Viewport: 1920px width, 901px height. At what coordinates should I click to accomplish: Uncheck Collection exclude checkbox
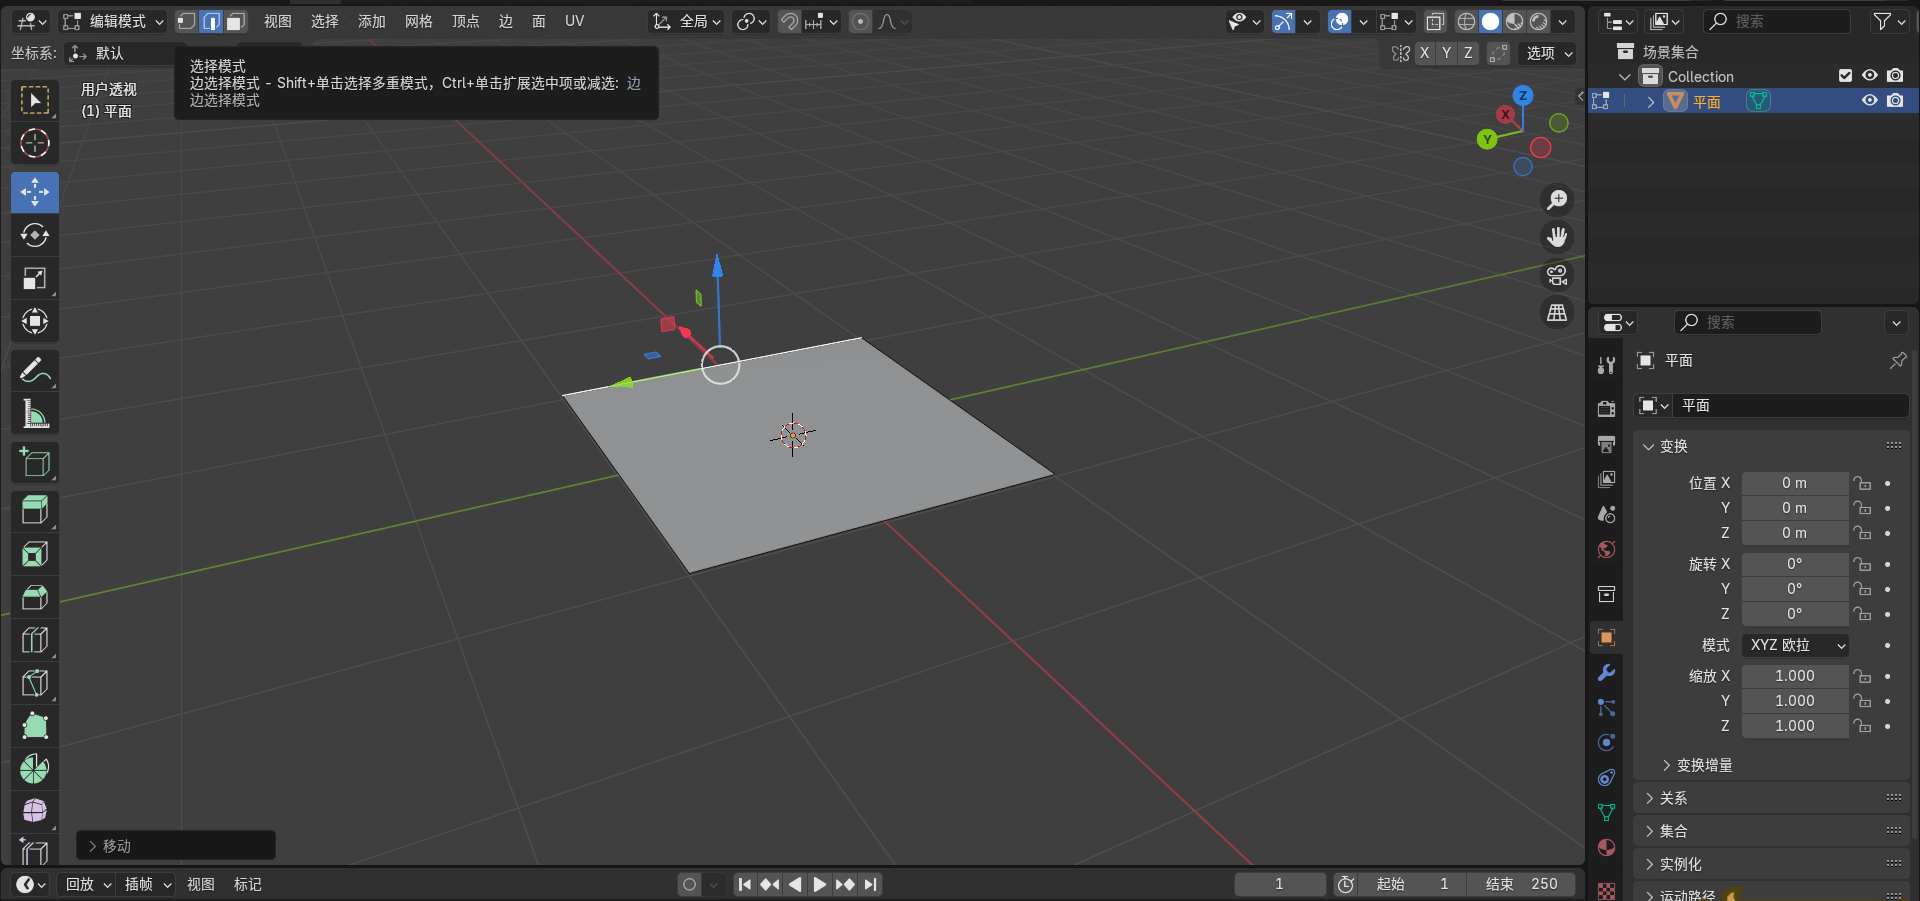coord(1846,76)
